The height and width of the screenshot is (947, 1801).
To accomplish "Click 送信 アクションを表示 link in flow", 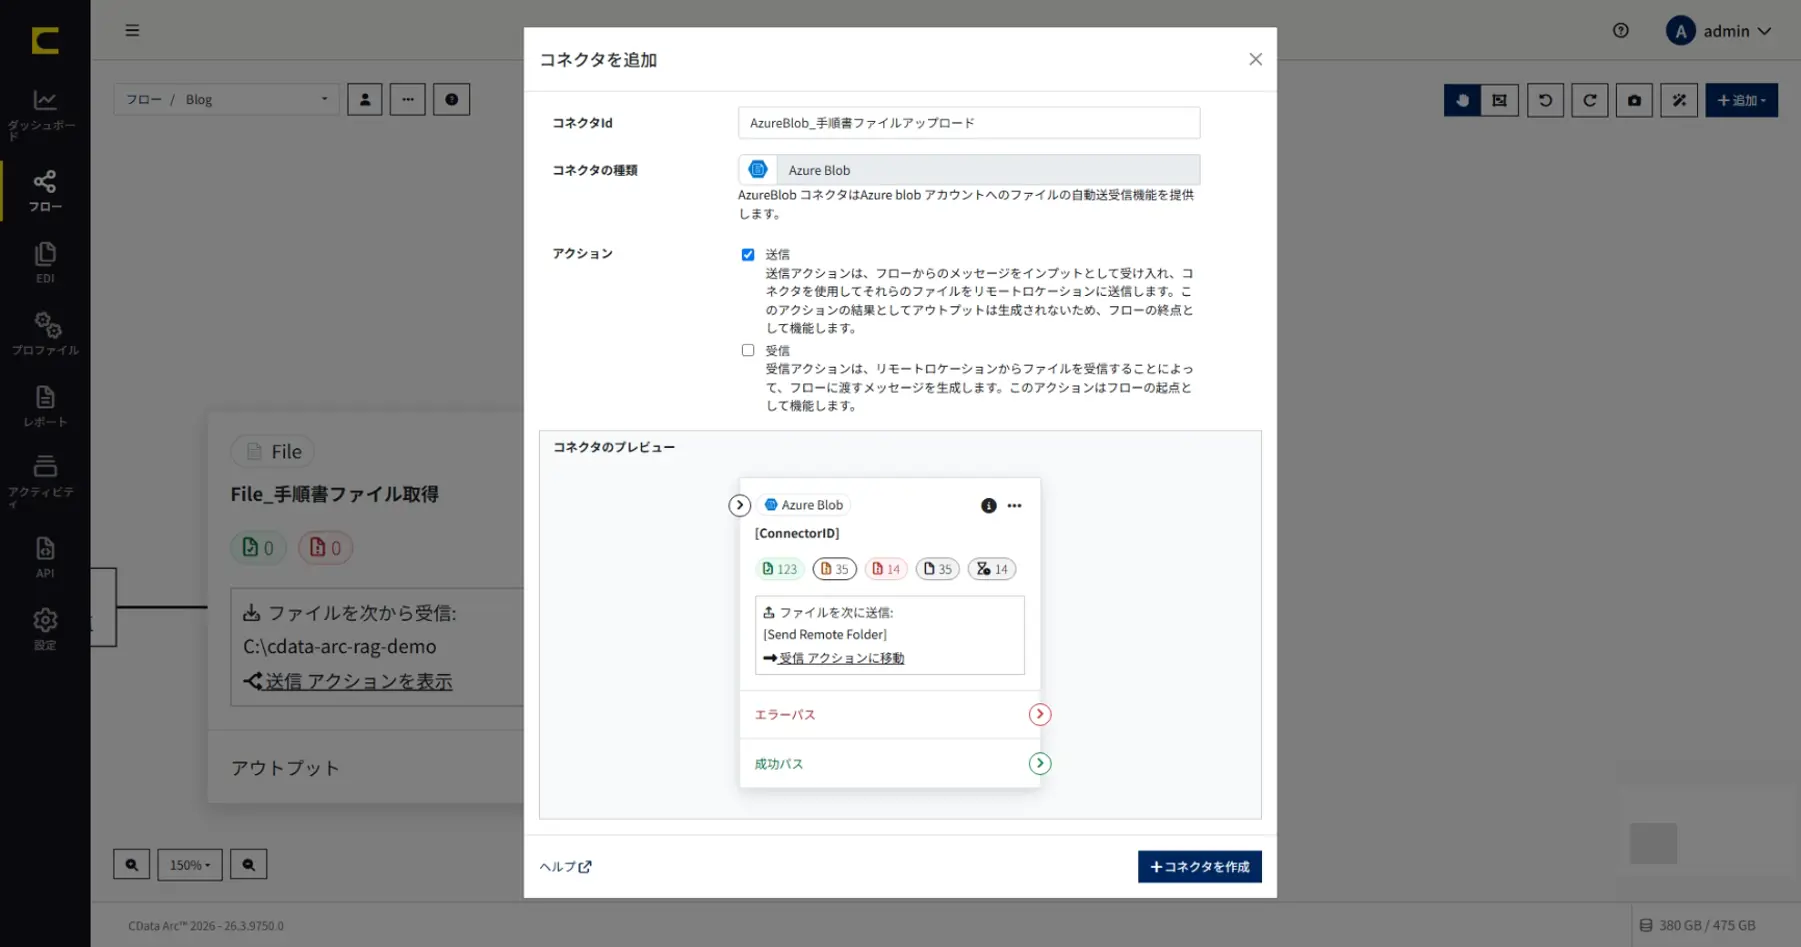I will [358, 681].
